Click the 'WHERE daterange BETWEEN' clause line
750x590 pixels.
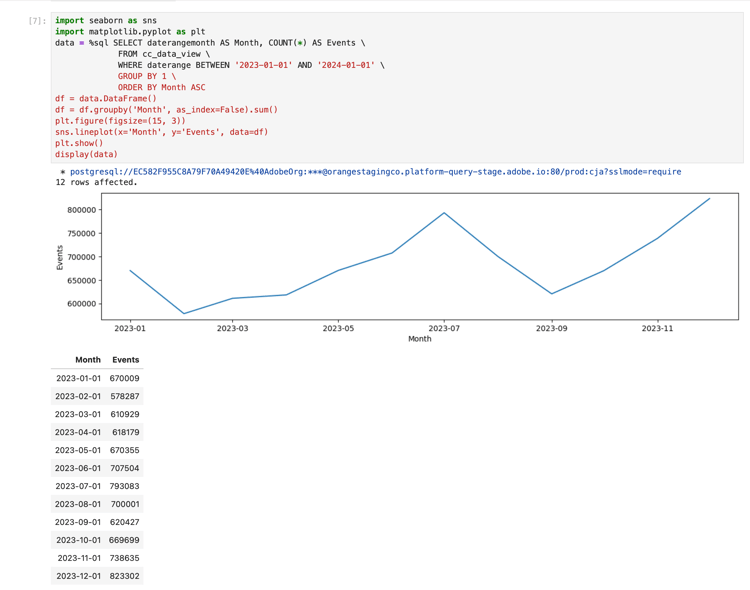click(250, 65)
